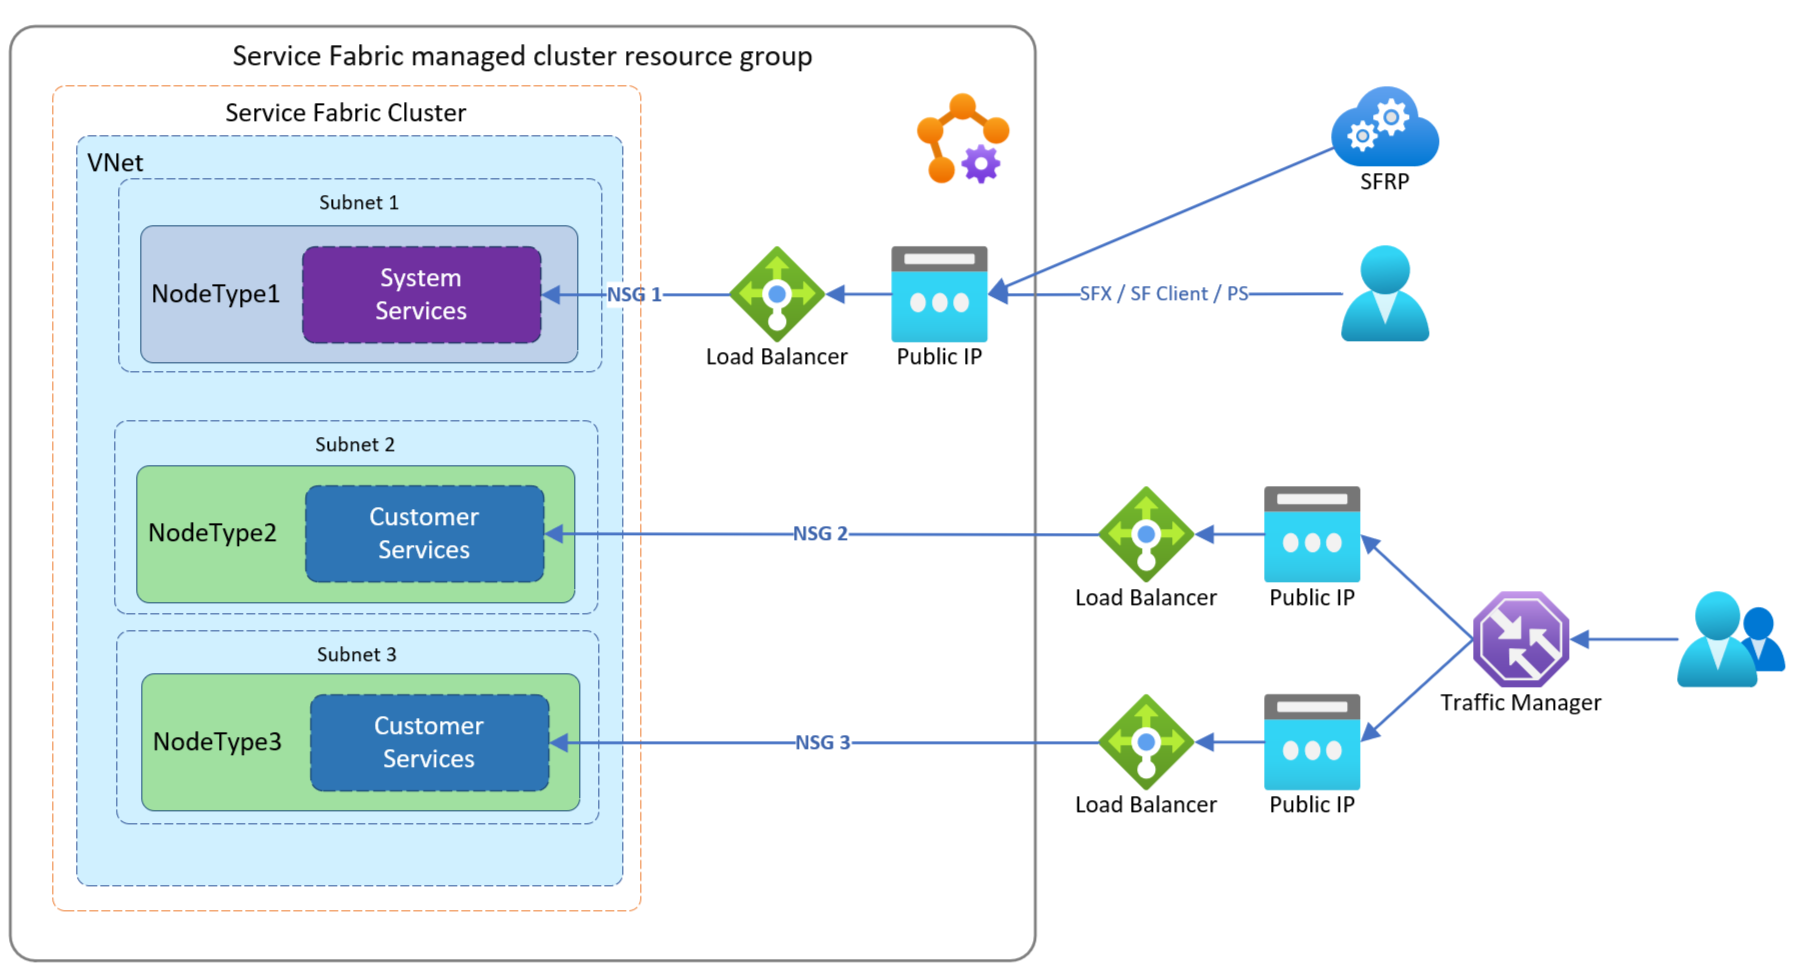The width and height of the screenshot is (1803, 979).
Task: Click the Service Fabric Cluster title text
Action: click(345, 113)
